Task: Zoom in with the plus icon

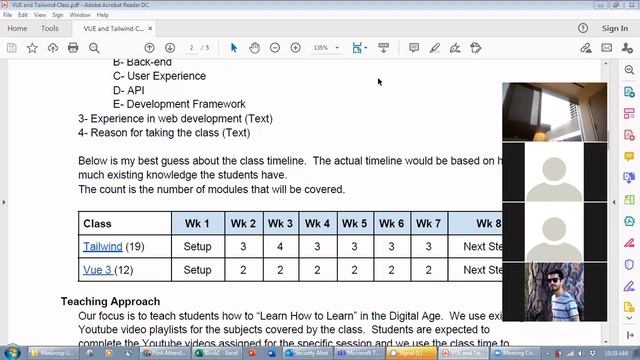Action: (296, 48)
